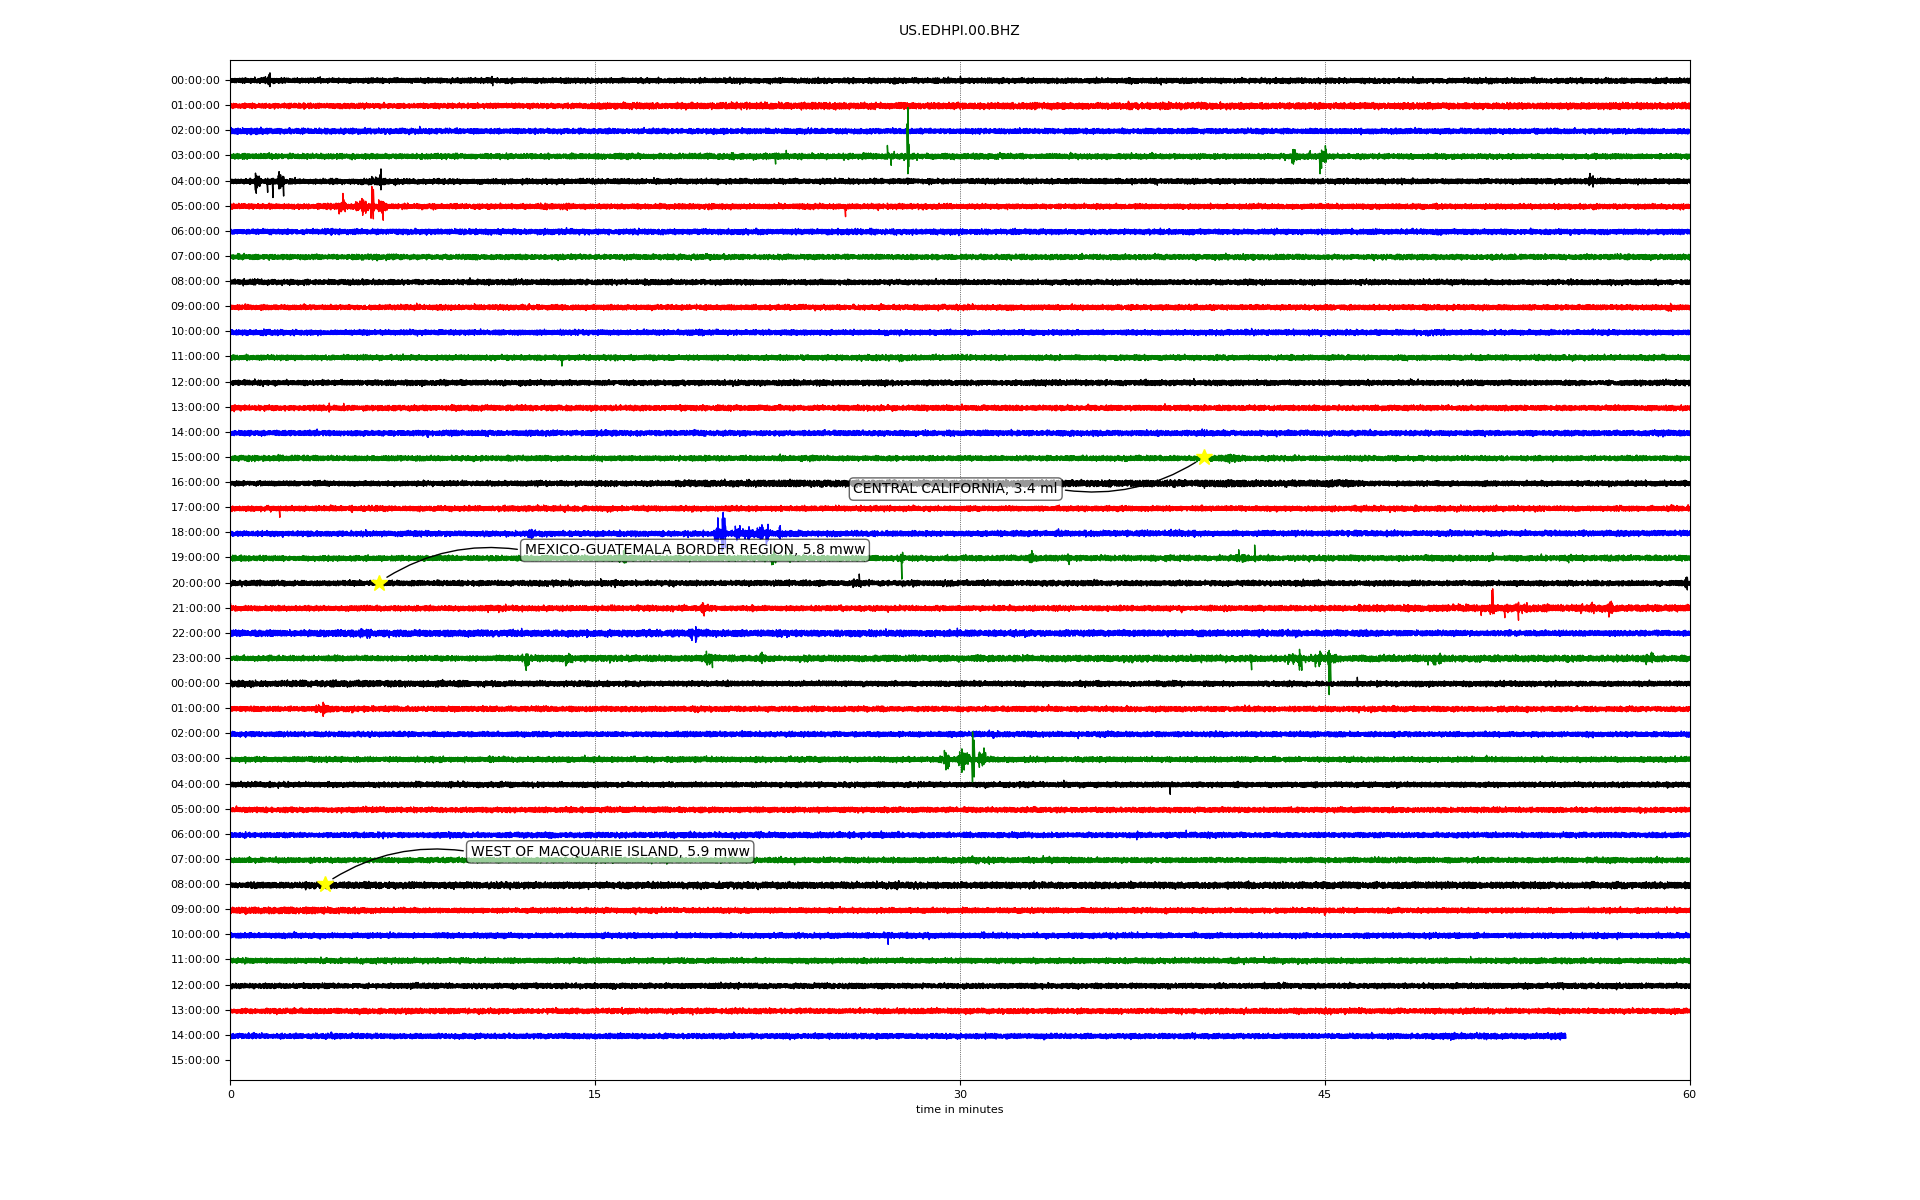Click the Mexico-Guatemala border event star marker
This screenshot has width=1920, height=1200.
pyautogui.click(x=379, y=583)
